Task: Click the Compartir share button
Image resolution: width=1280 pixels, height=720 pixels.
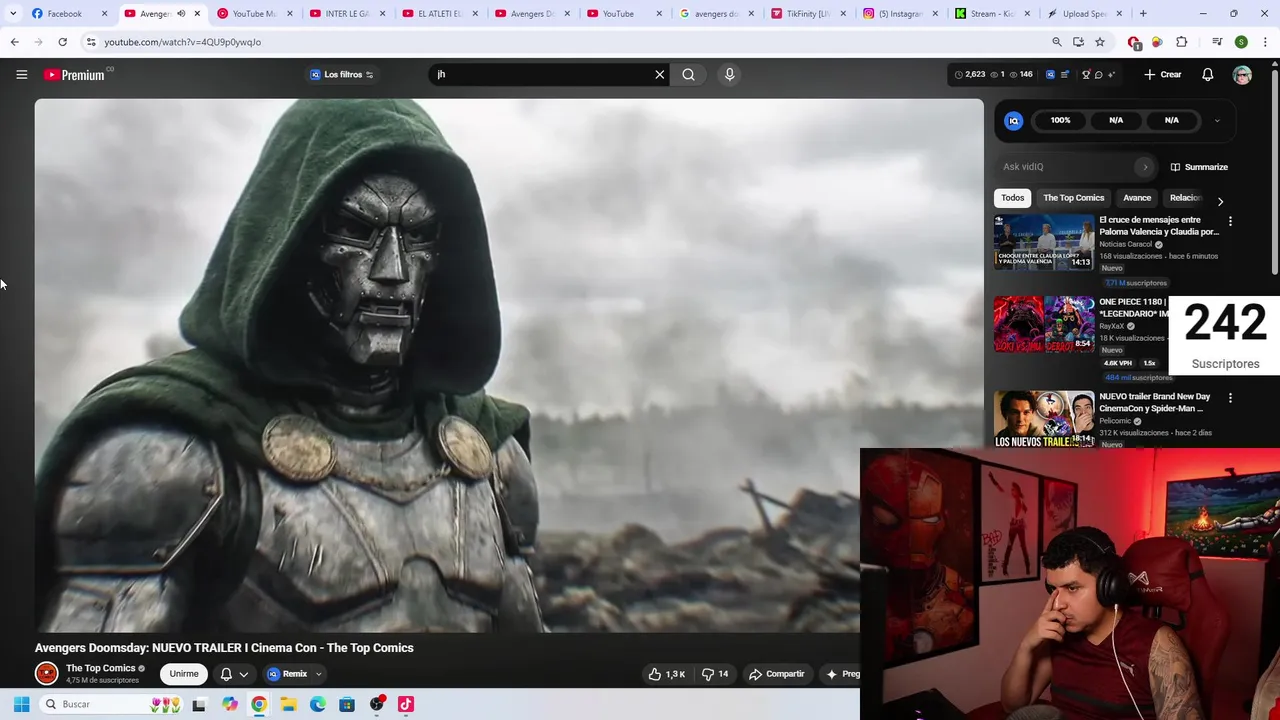Action: point(776,674)
